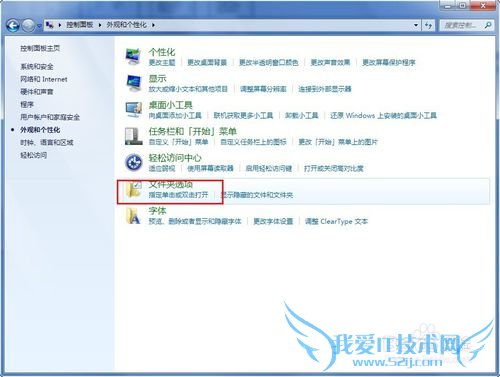
Task: Click the 更改声音效果 link
Action: 330,63
